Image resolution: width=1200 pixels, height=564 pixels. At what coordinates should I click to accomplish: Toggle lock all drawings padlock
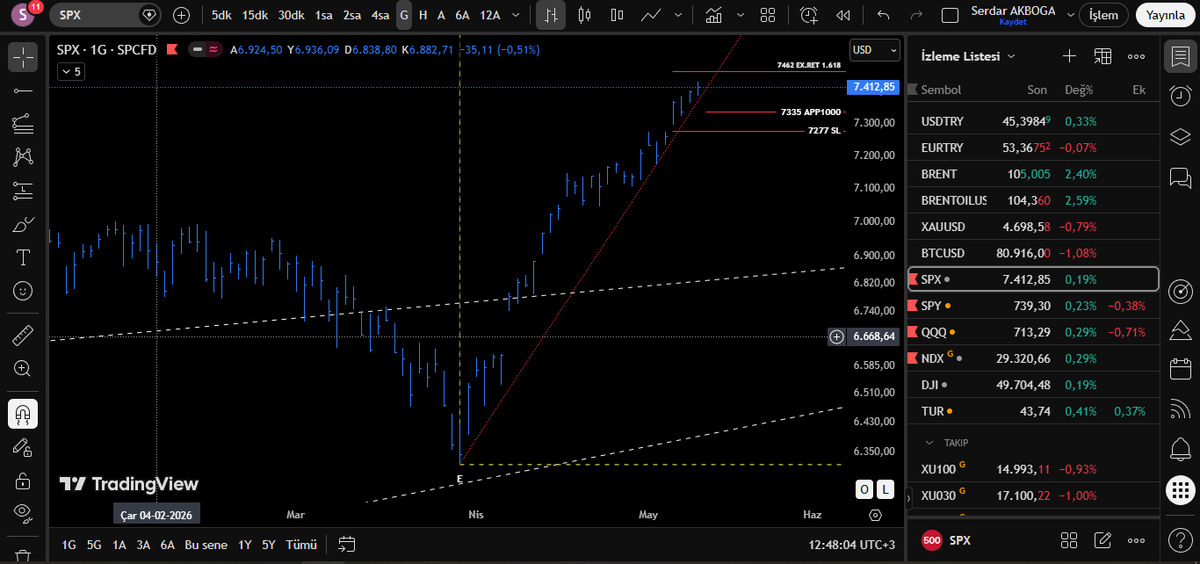(x=23, y=481)
